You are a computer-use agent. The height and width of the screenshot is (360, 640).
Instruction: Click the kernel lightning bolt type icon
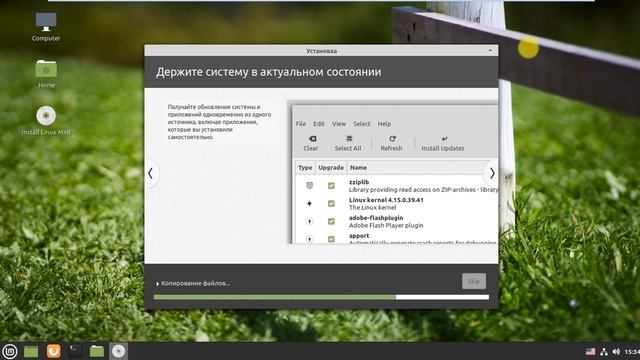coord(309,203)
